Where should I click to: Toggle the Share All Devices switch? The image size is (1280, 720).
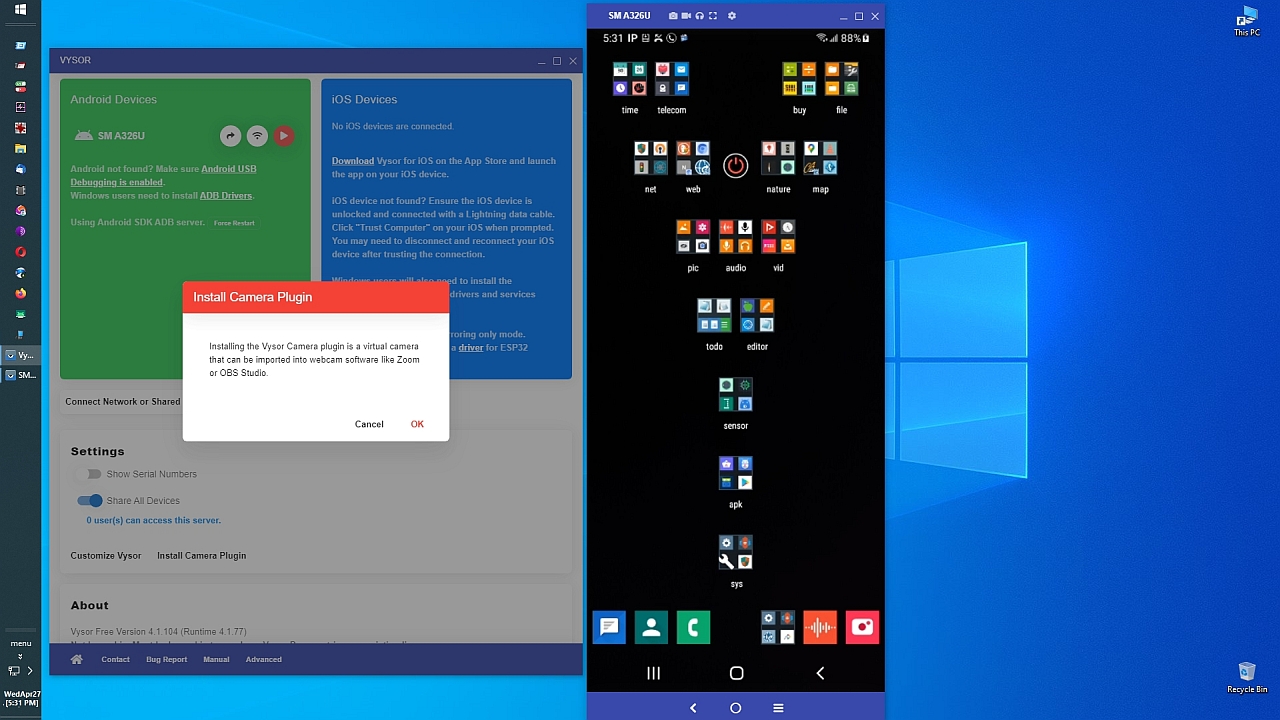pyautogui.click(x=90, y=501)
